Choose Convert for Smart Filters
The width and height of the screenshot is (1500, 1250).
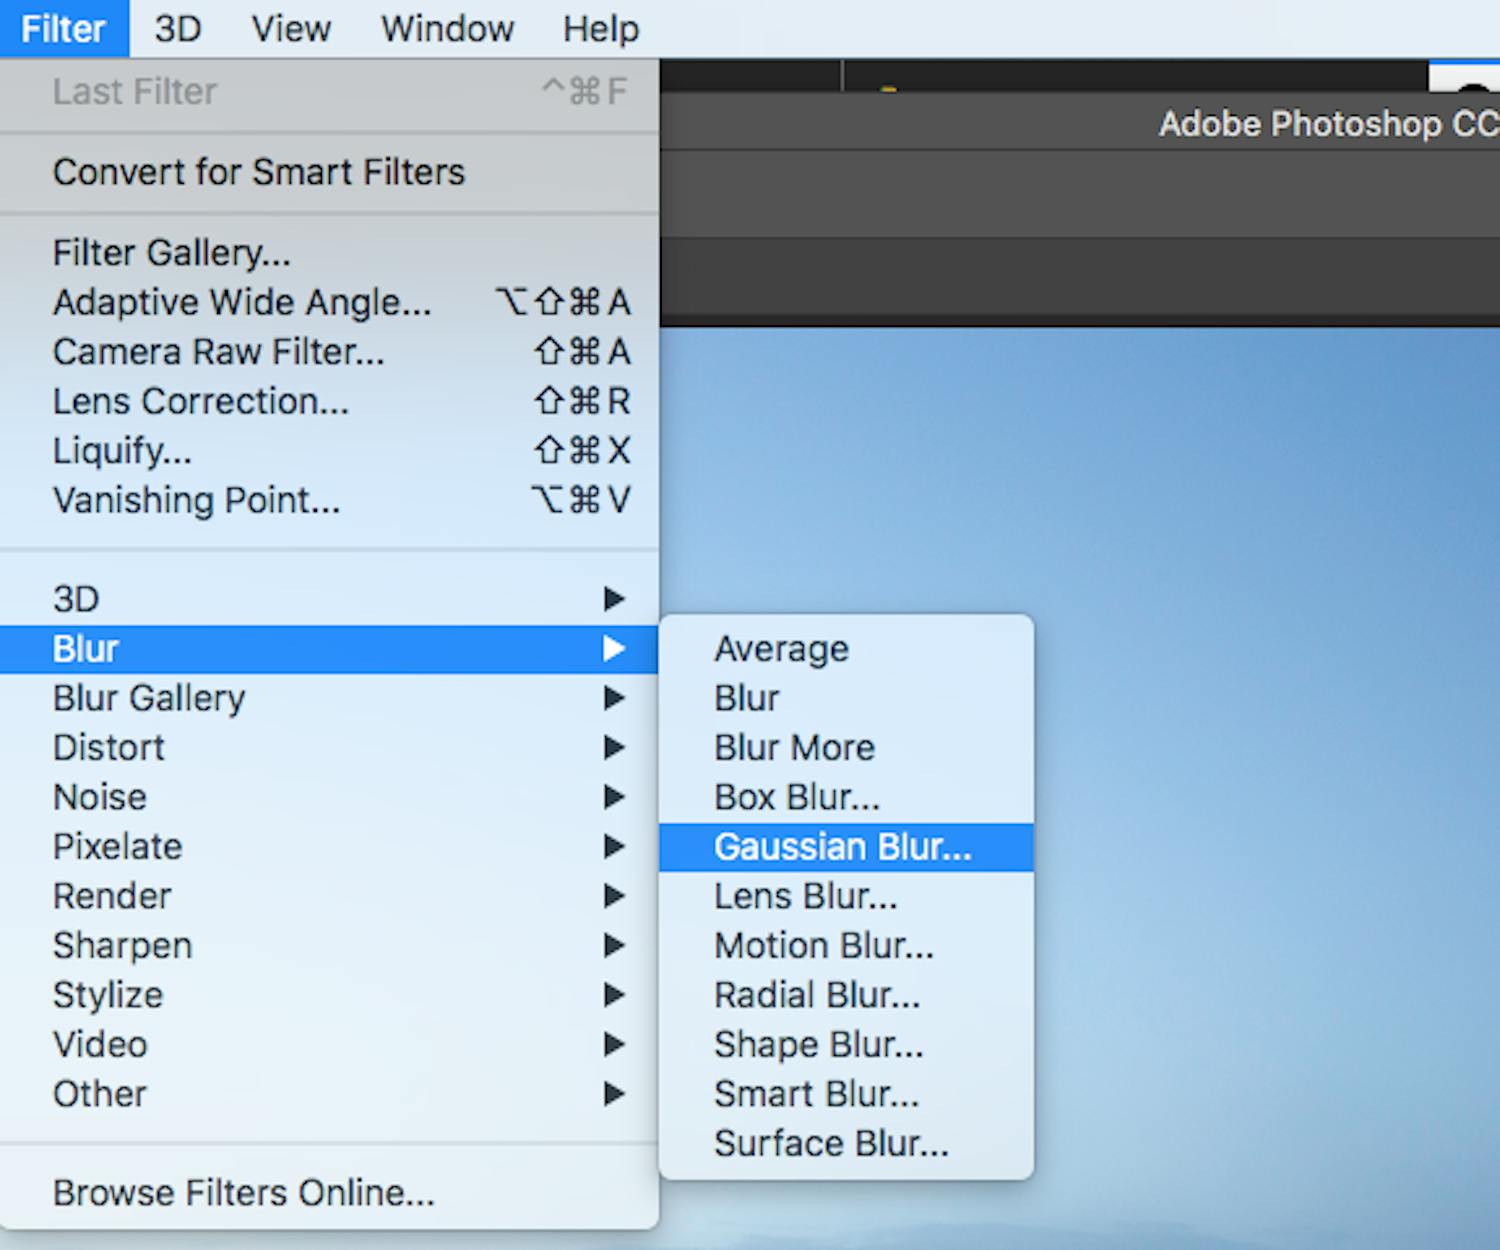click(x=258, y=172)
